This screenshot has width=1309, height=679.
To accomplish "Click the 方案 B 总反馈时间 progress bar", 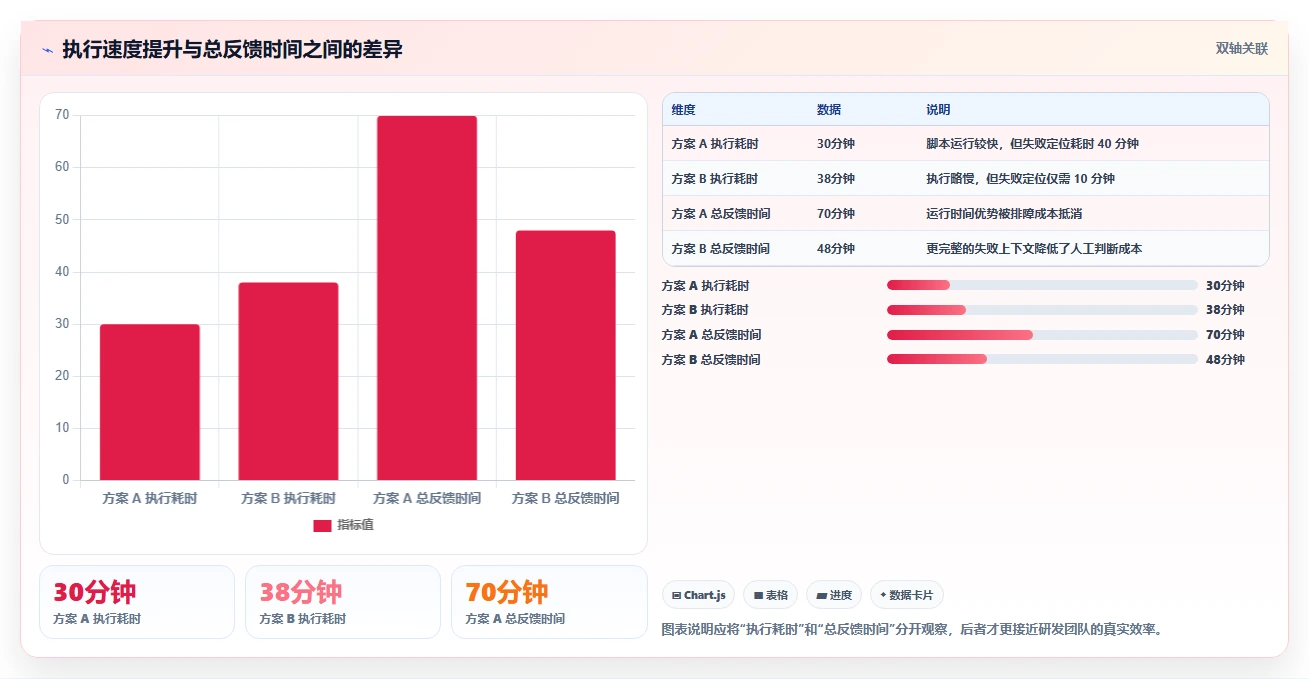I will tap(1042, 360).
